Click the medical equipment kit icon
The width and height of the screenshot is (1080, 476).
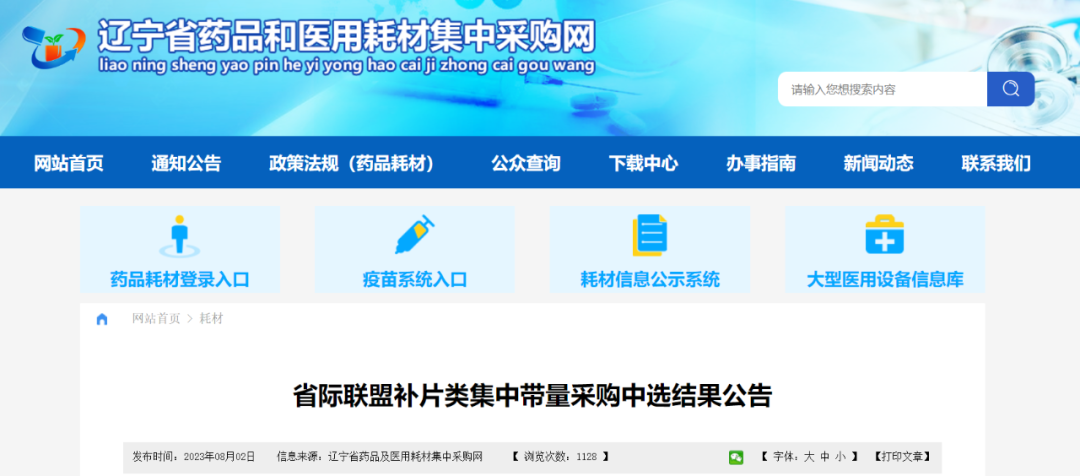tap(884, 235)
